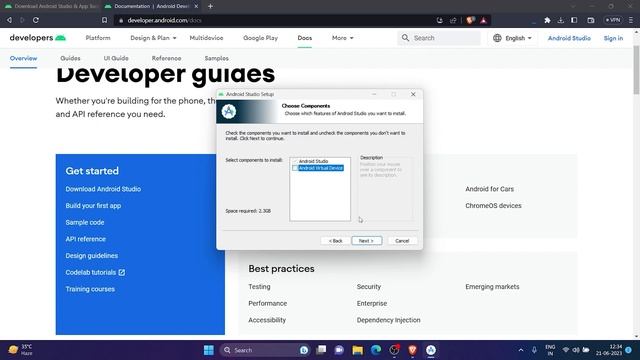Click taskbar Search box
This screenshot has width=640, height=360.
point(265,350)
